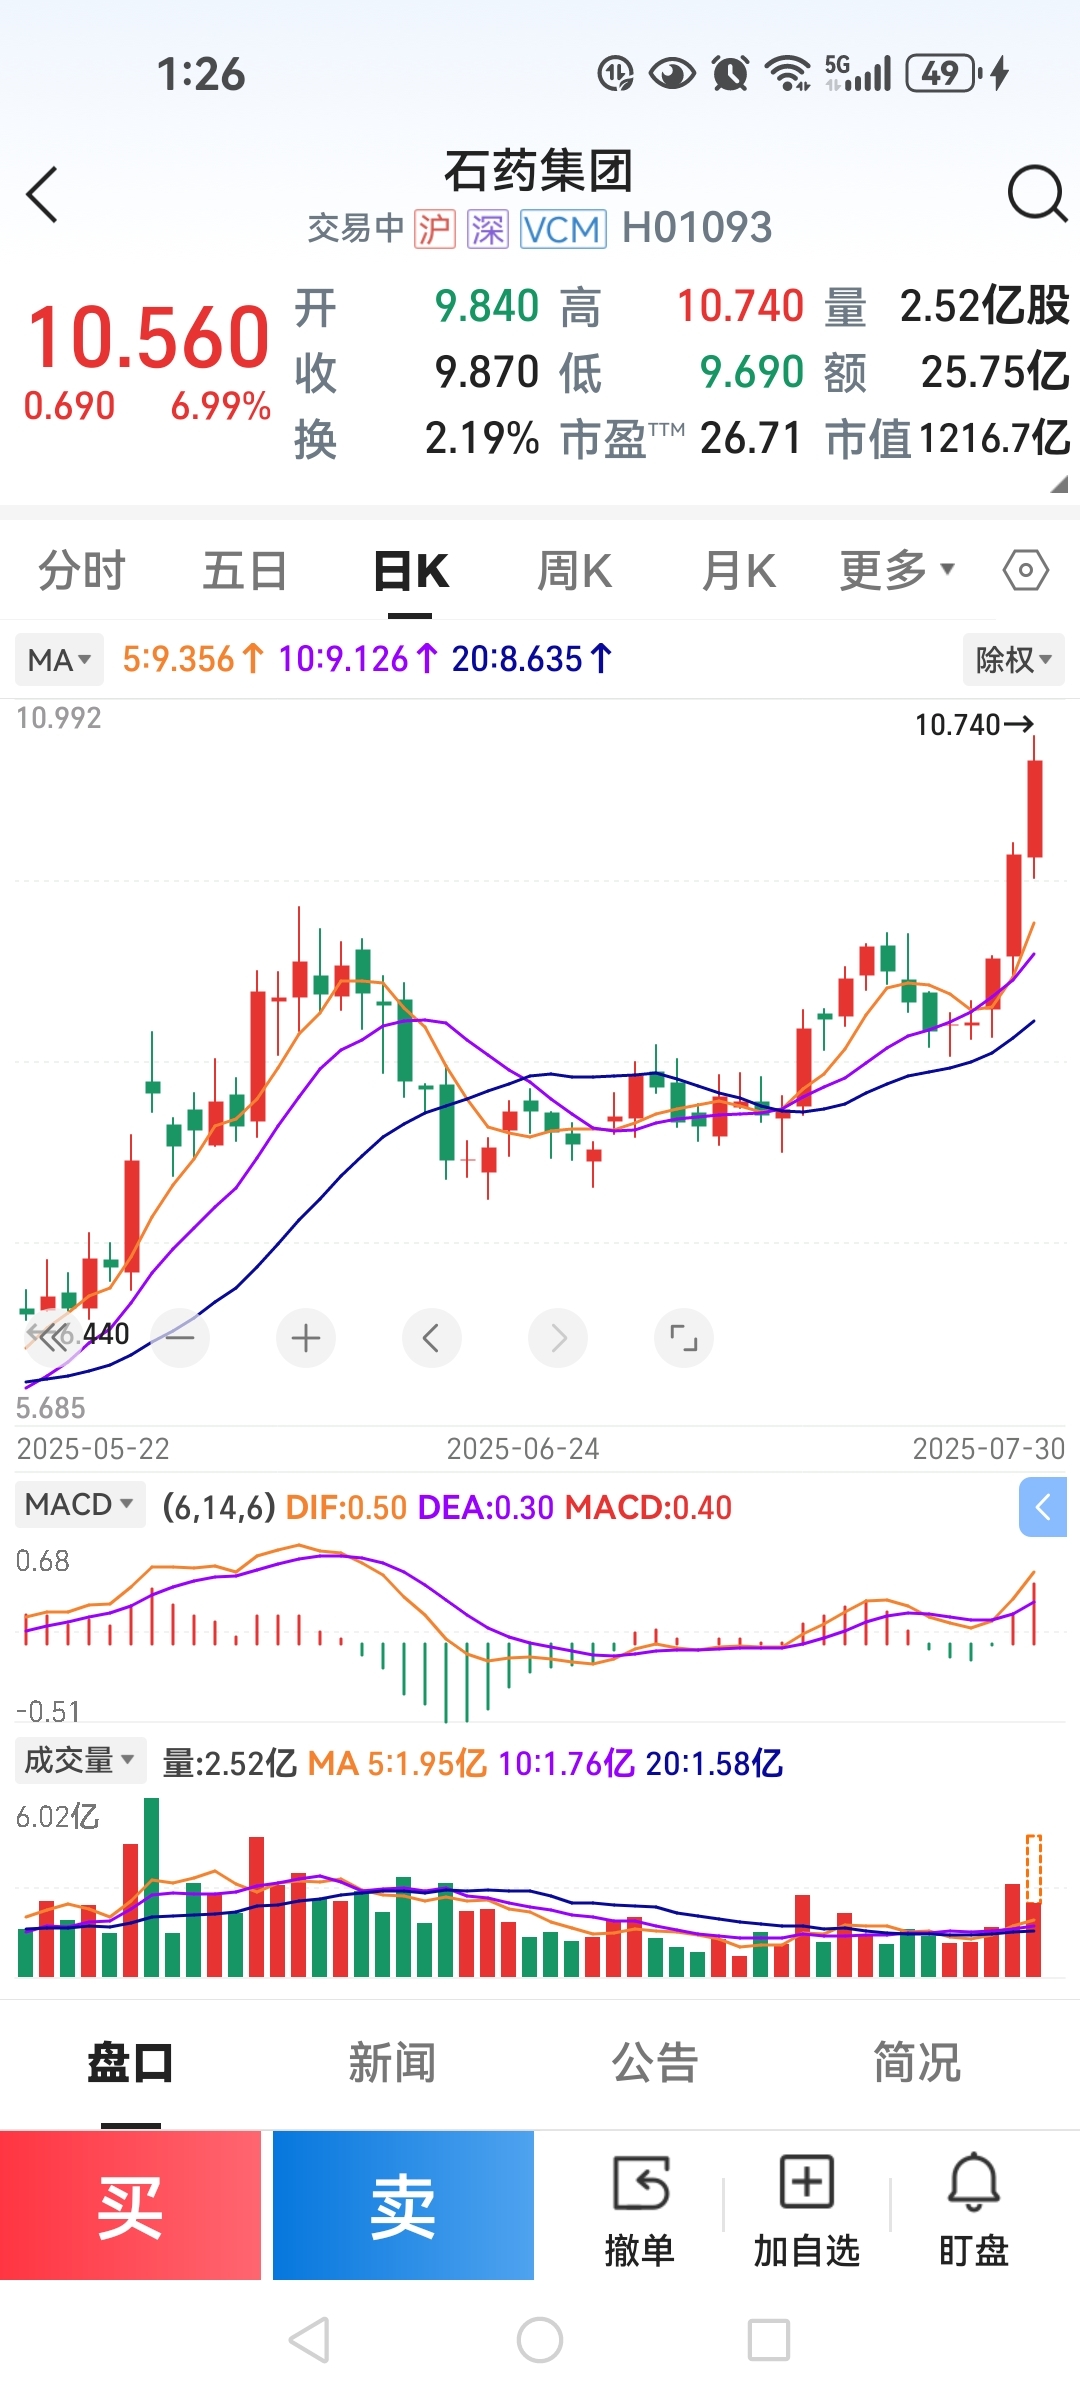Select 月K monthly candlestick tab

pyautogui.click(x=739, y=571)
